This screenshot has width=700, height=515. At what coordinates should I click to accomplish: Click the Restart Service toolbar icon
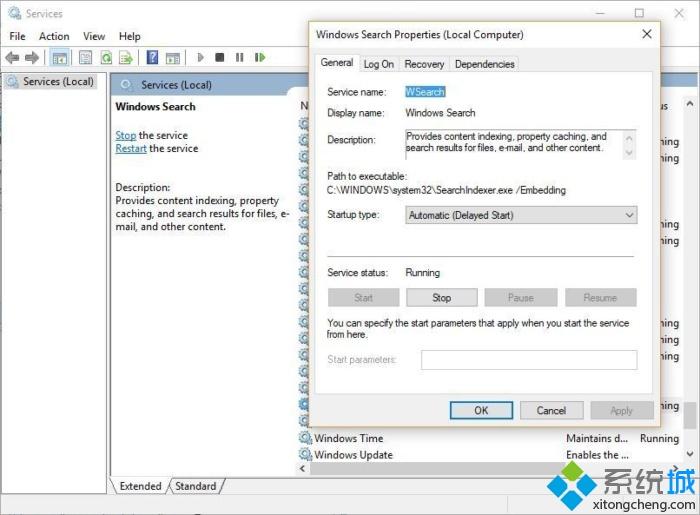260,57
